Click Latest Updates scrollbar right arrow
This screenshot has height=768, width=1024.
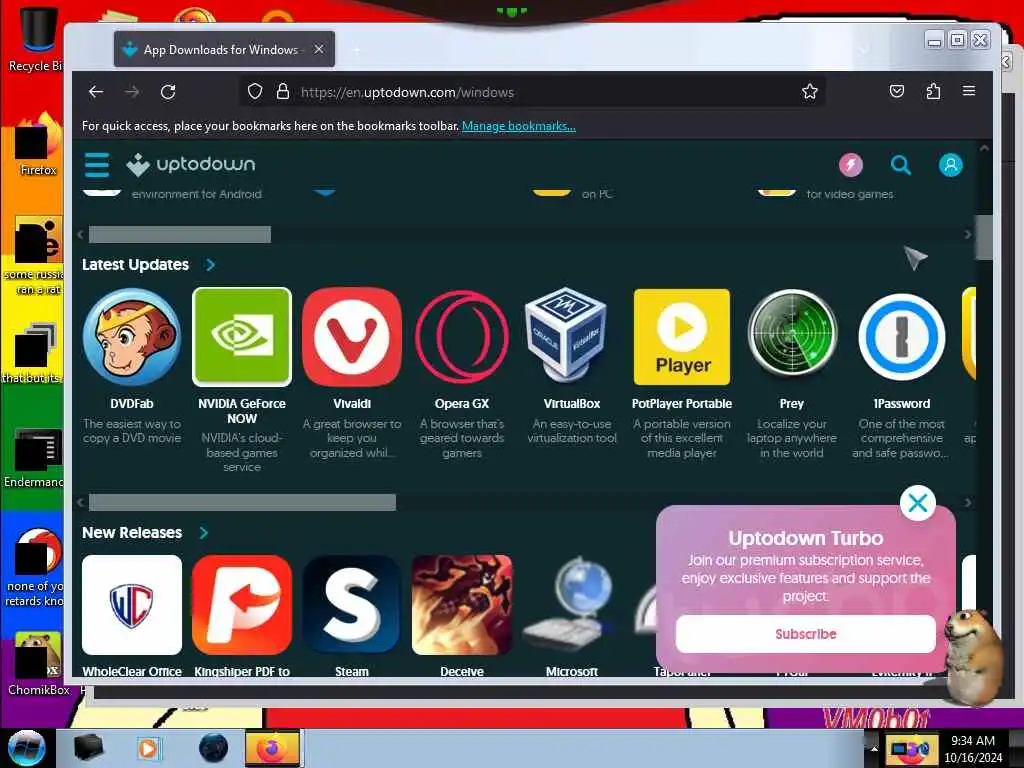968,502
